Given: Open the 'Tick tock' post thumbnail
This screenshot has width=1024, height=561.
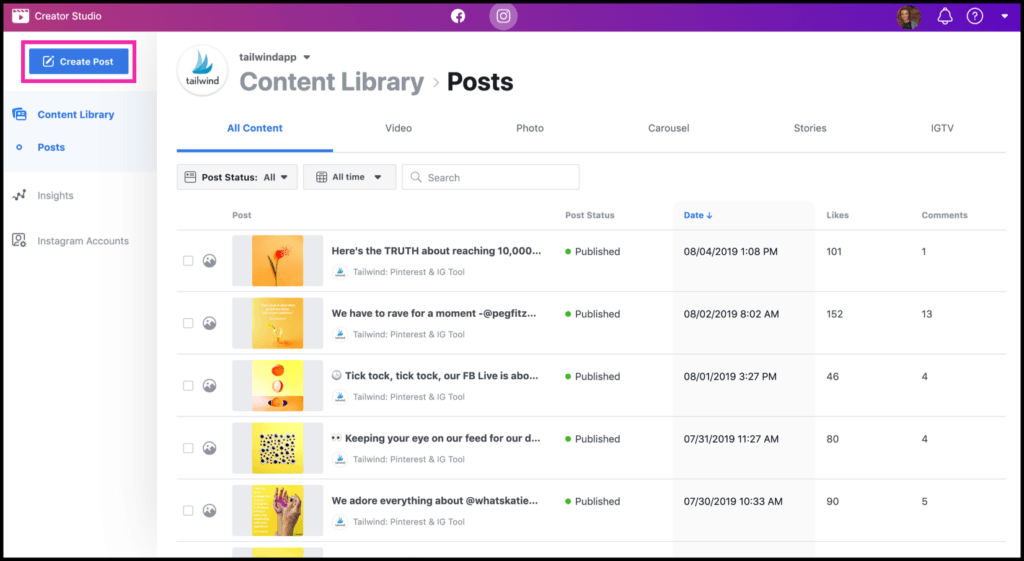Looking at the screenshot, I should pyautogui.click(x=278, y=386).
